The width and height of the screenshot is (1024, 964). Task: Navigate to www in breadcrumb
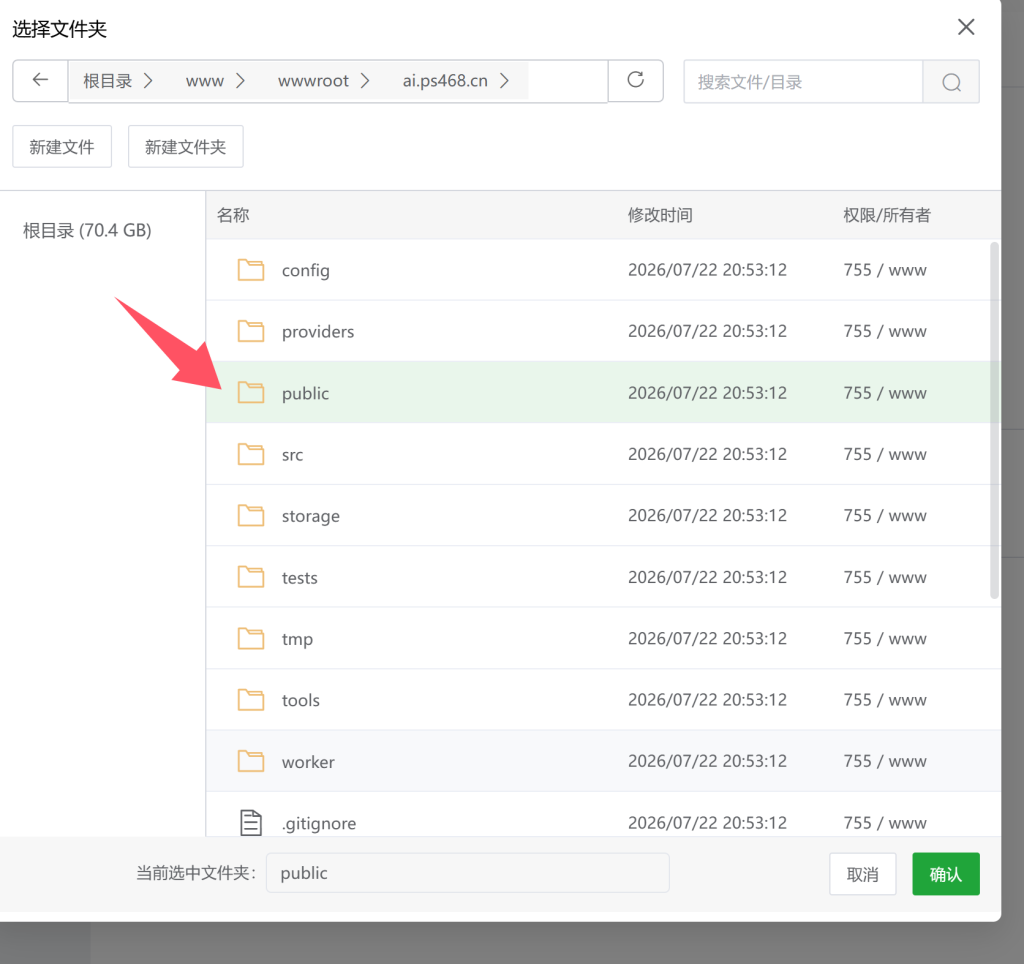coord(204,81)
